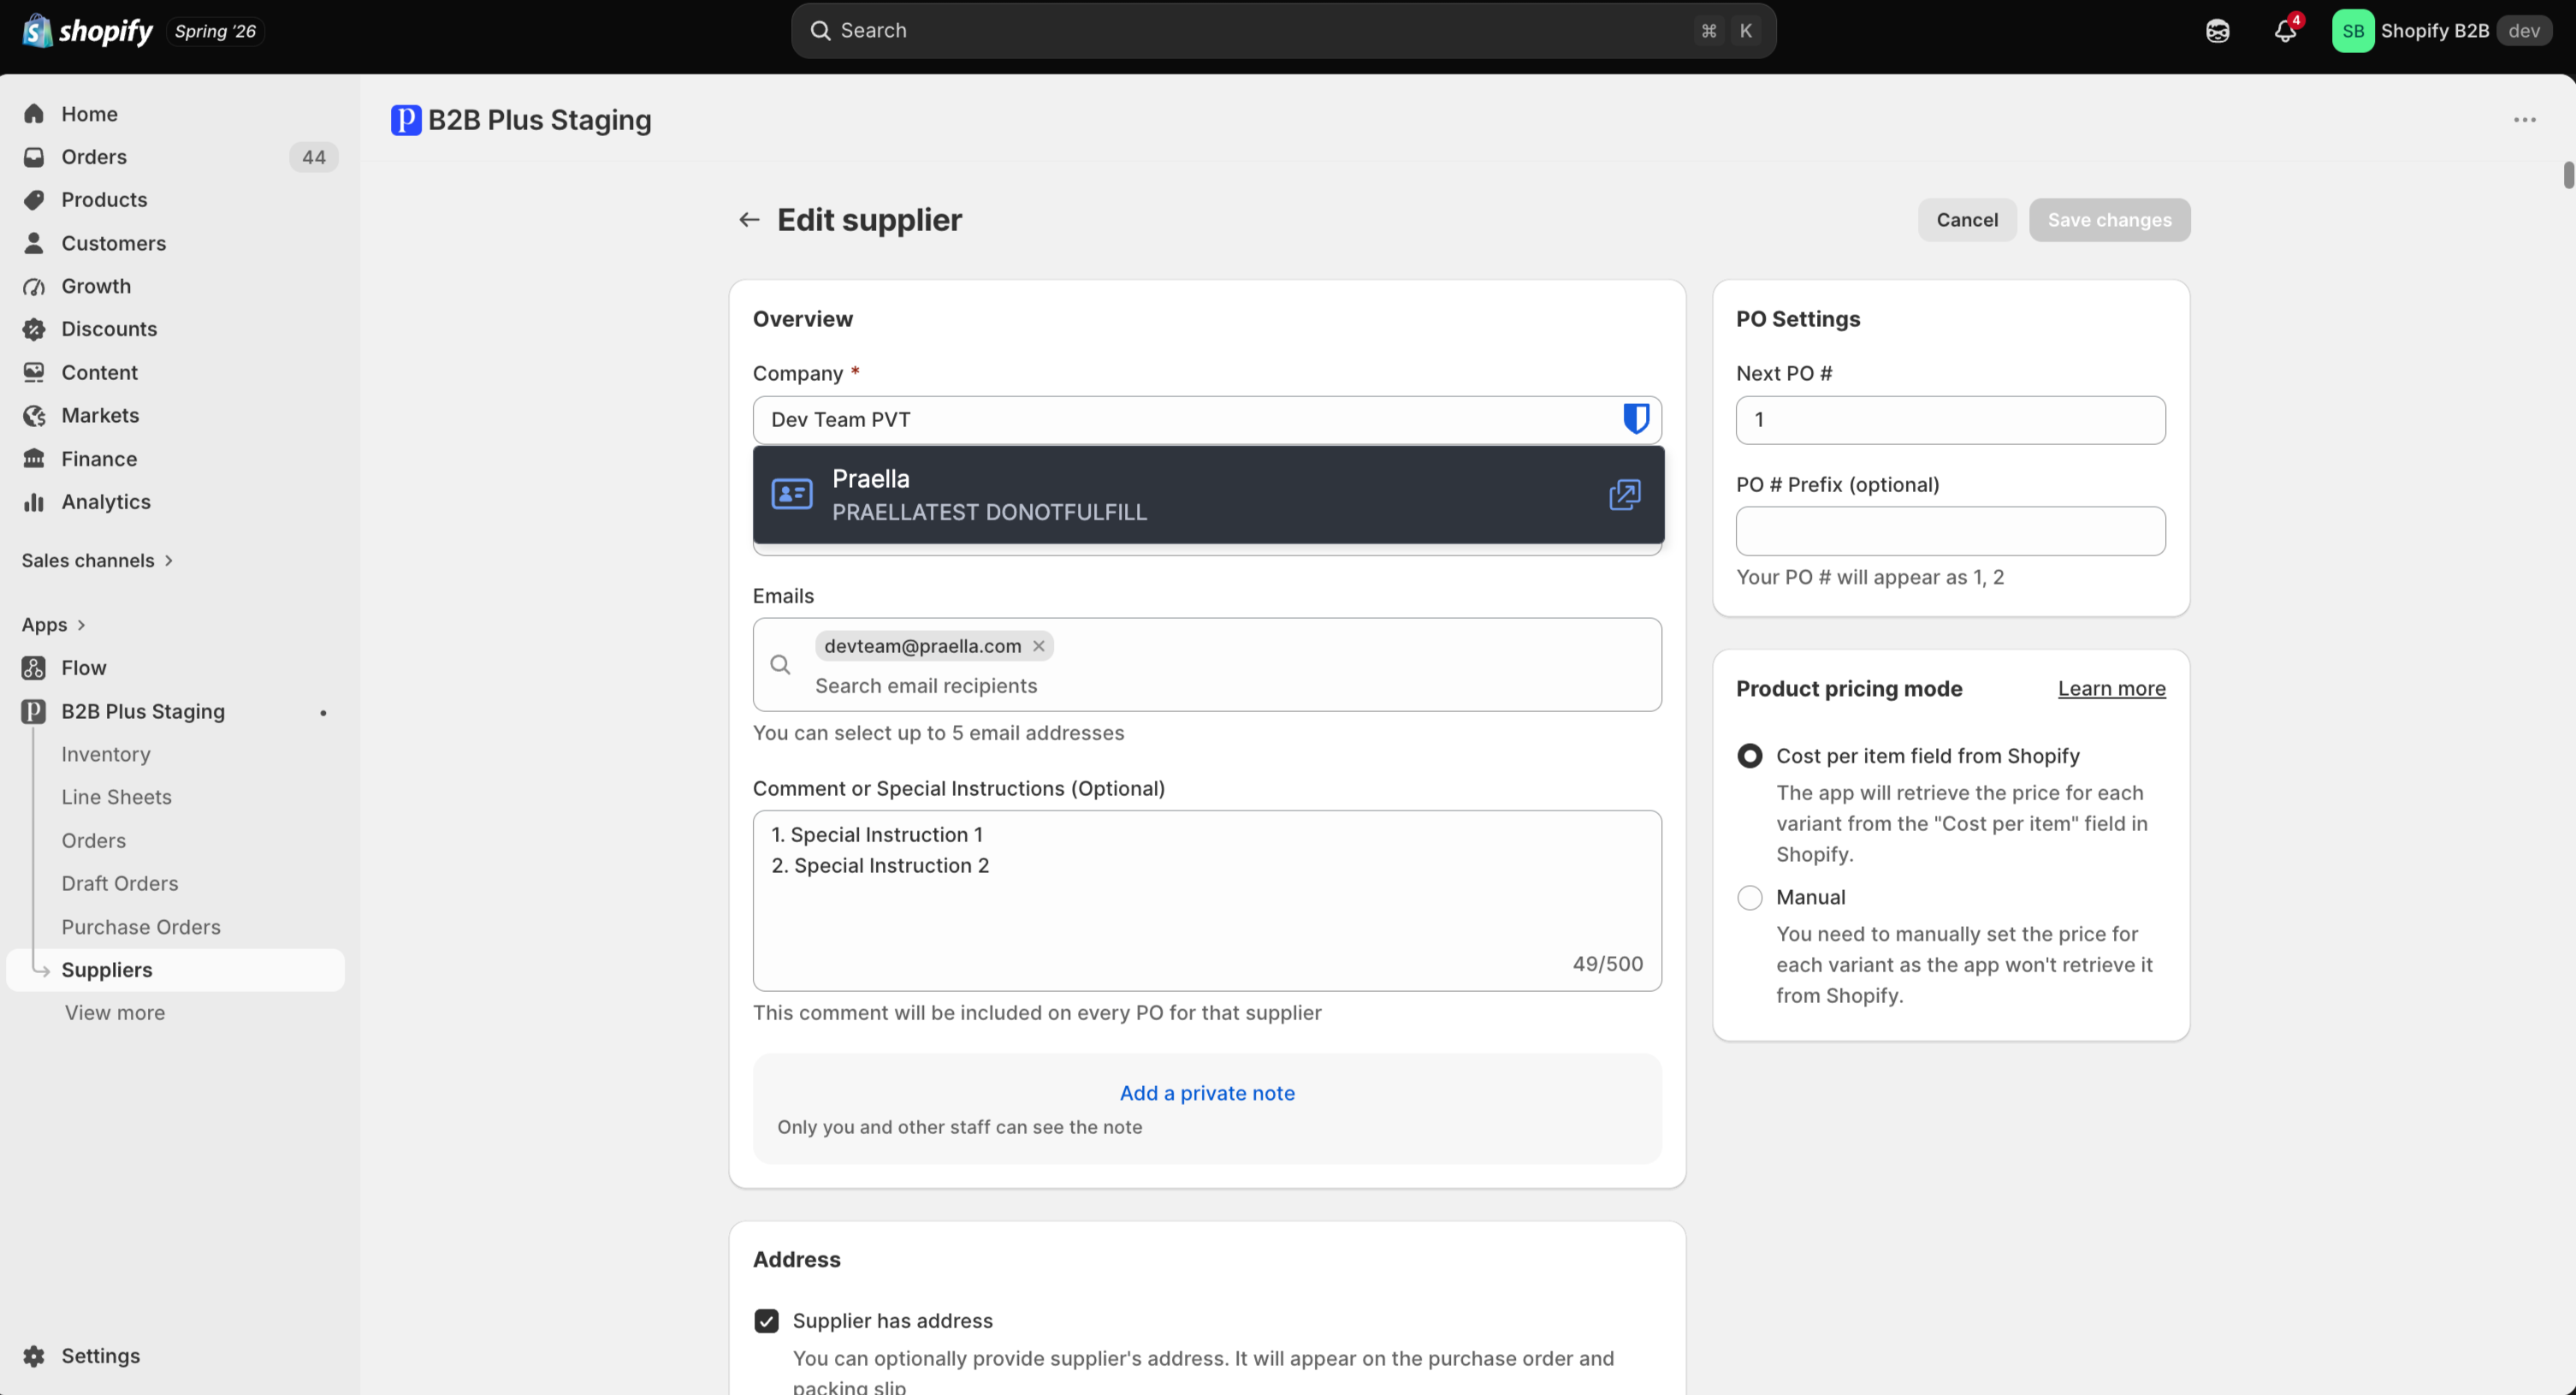Remove devteam@praella.com email chip
This screenshot has height=1395, width=2576.
tap(1039, 646)
